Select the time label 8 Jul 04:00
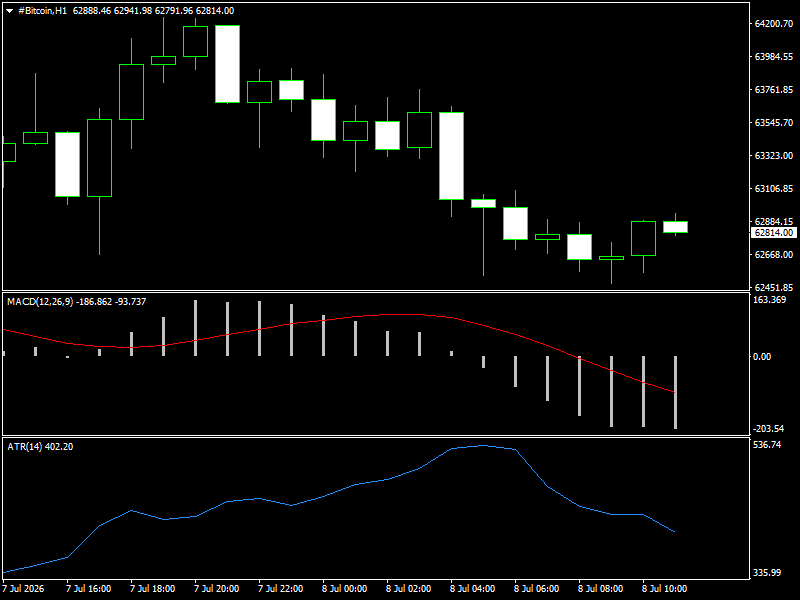The image size is (800, 600). [472, 589]
